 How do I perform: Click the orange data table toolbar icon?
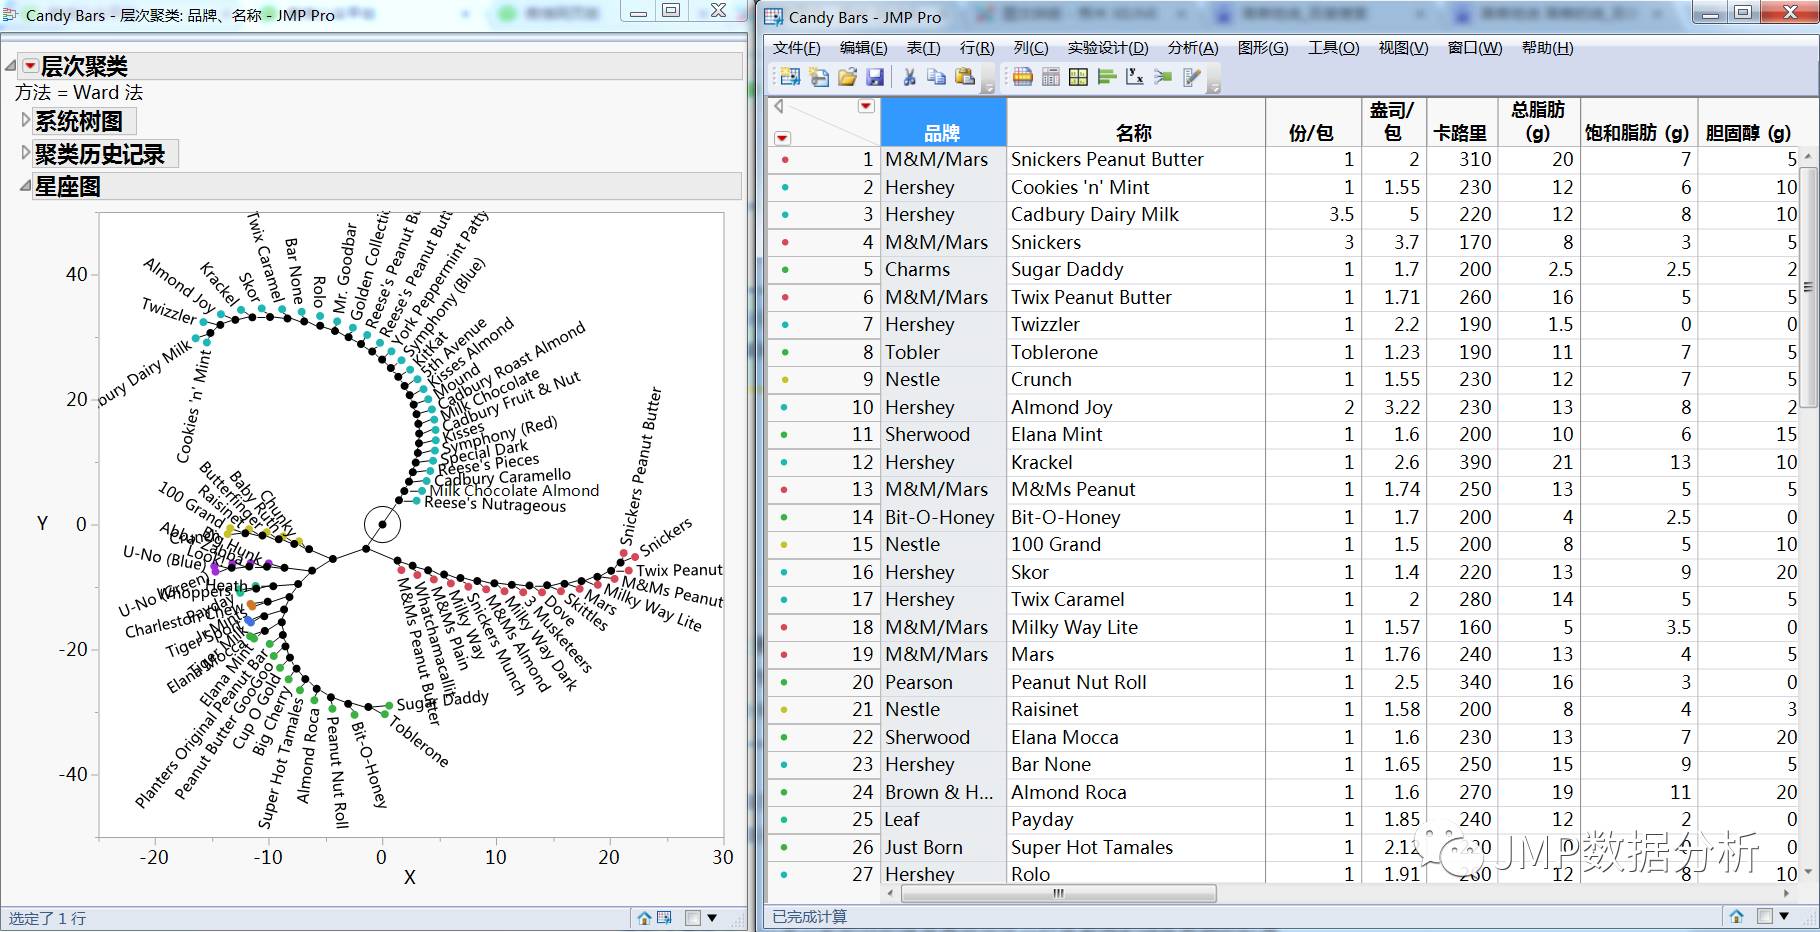pyautogui.click(x=1022, y=77)
